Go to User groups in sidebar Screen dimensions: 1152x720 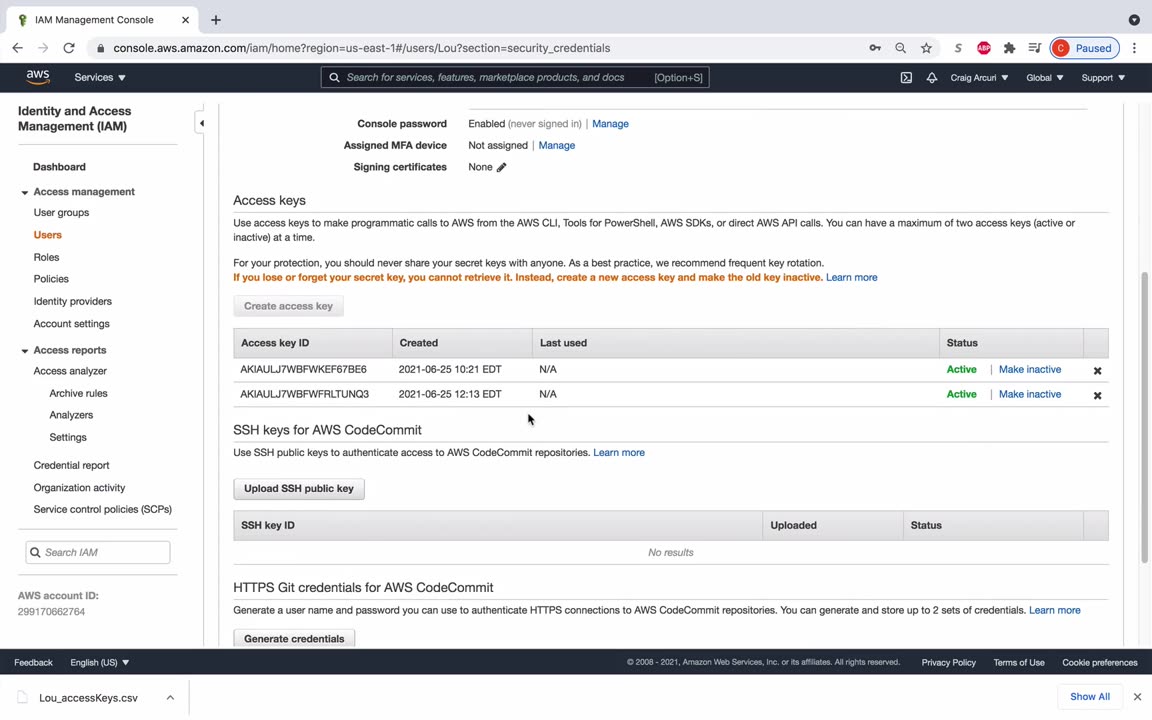pos(61,212)
